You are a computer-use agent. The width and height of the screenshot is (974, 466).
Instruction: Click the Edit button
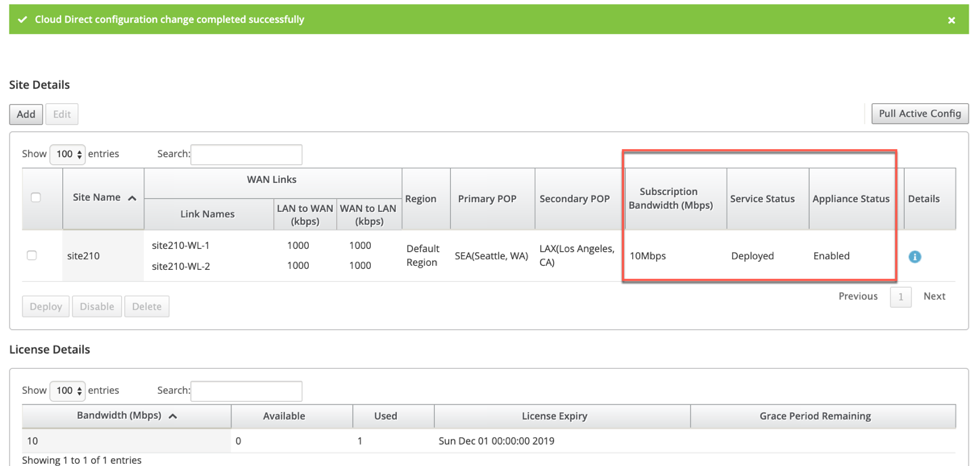coord(62,114)
